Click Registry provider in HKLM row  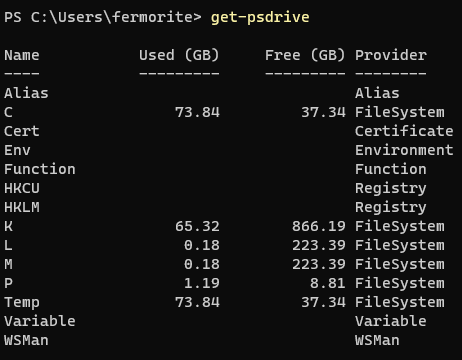(x=391, y=207)
